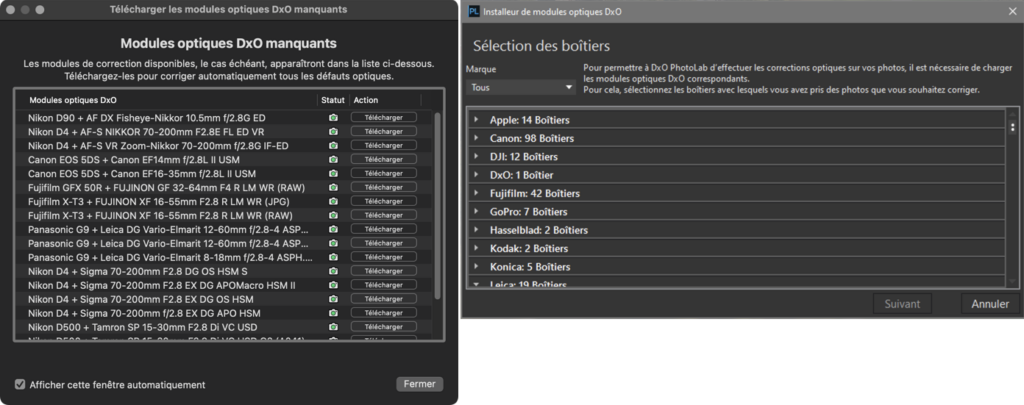Select 'GoPro: 7 Boîtiers' label
The image size is (1024, 405).
point(528,212)
